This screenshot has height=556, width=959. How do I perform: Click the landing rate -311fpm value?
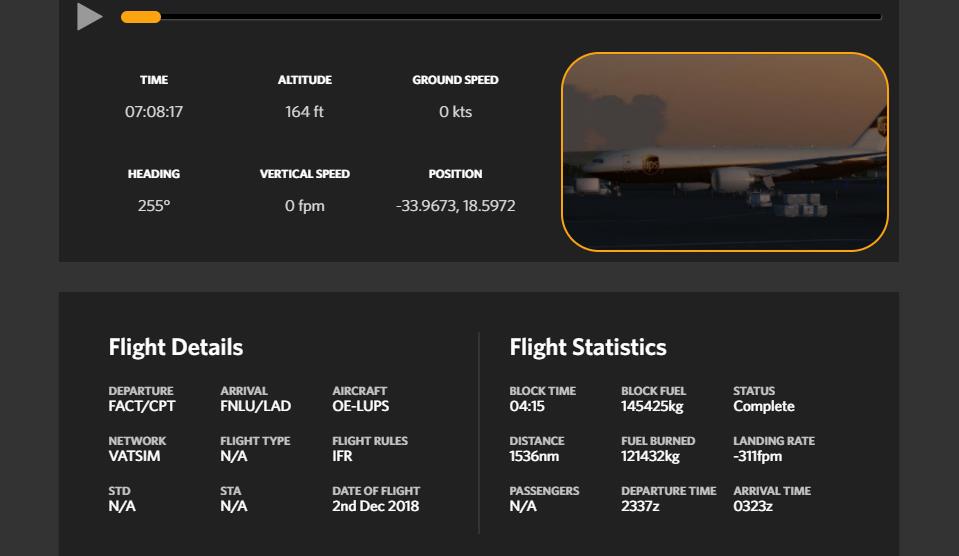click(757, 456)
